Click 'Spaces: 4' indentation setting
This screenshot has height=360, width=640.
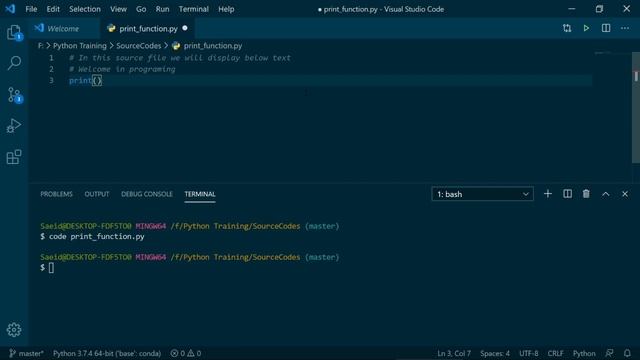(x=495, y=353)
